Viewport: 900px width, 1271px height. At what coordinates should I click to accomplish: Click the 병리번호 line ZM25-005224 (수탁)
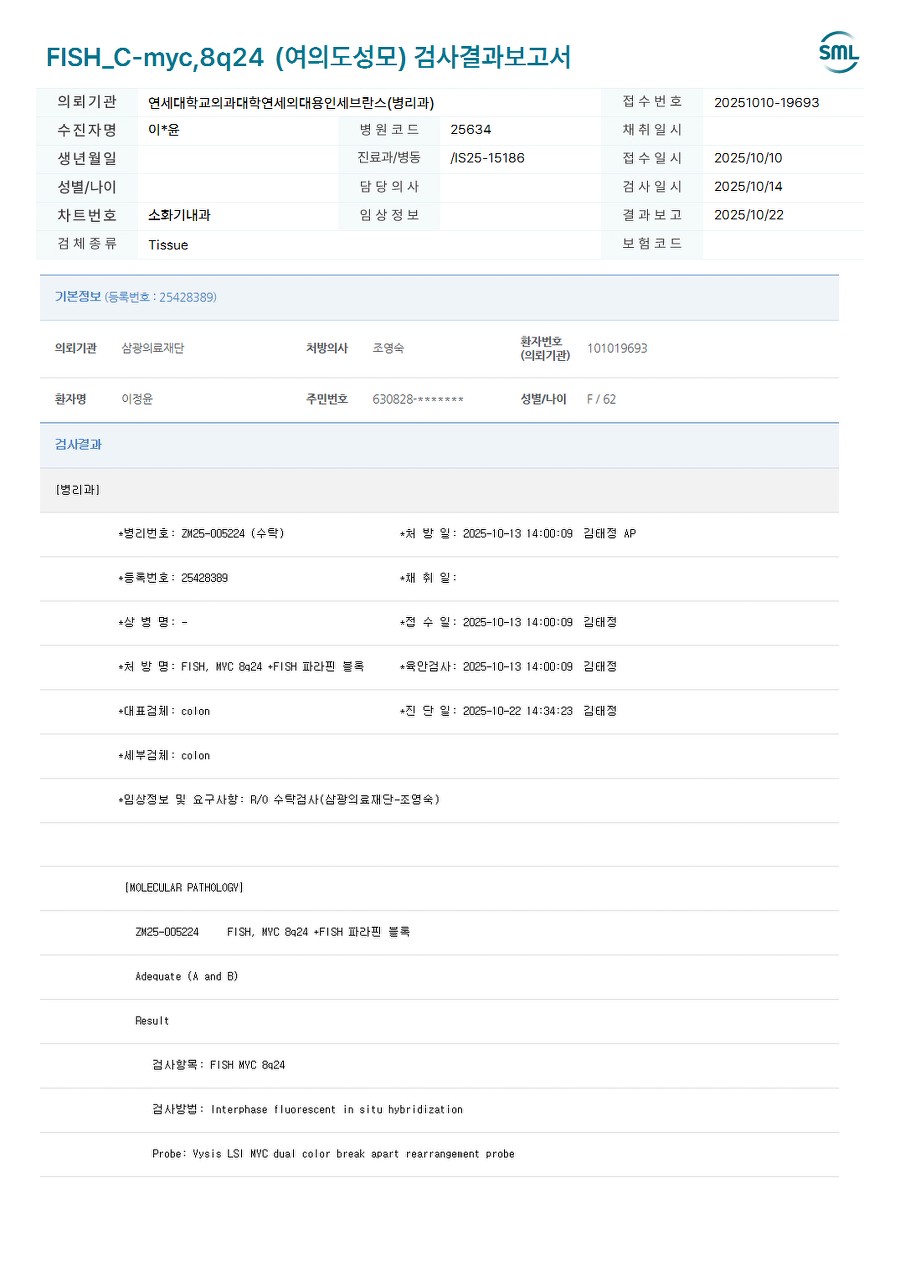coord(201,534)
